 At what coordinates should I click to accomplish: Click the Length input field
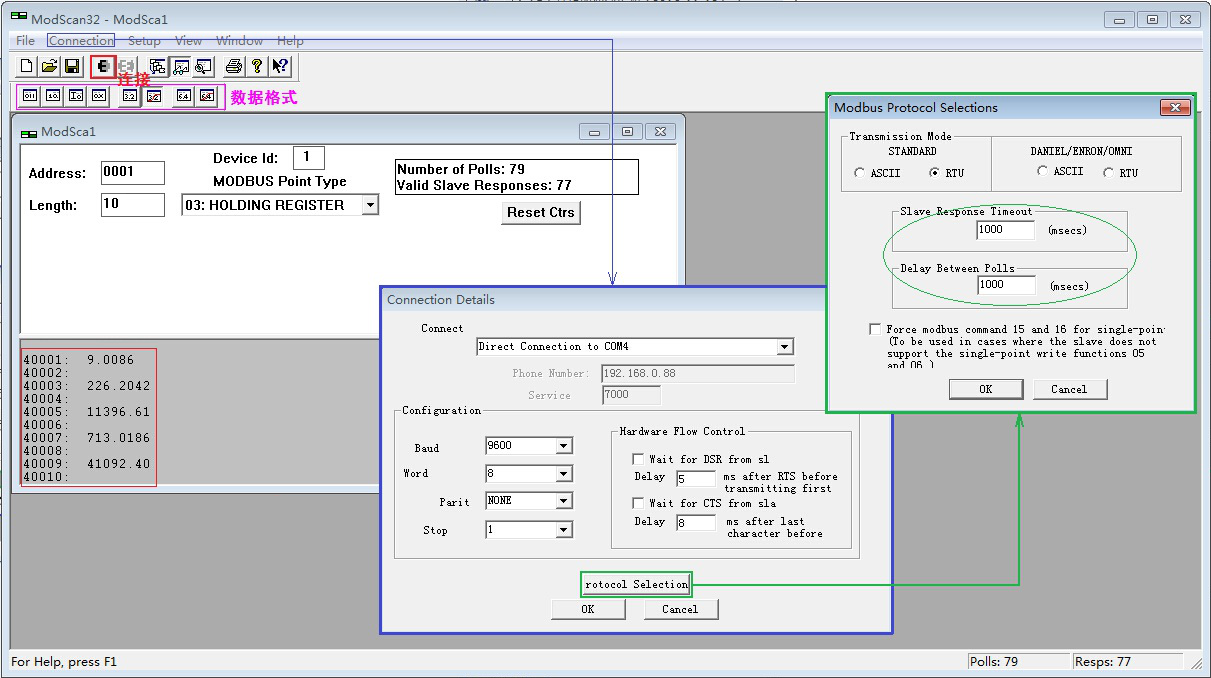click(133, 205)
